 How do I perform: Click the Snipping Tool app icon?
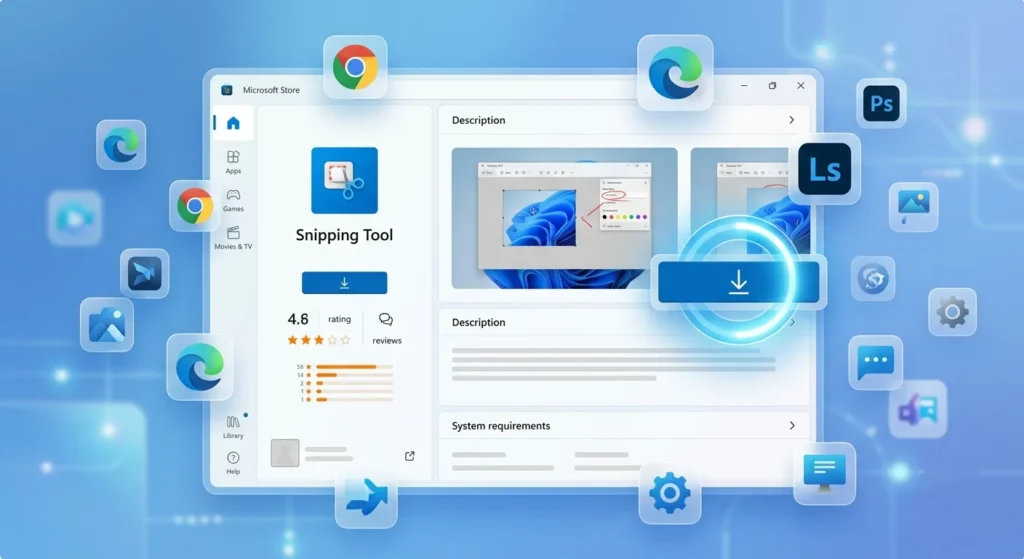[x=344, y=180]
